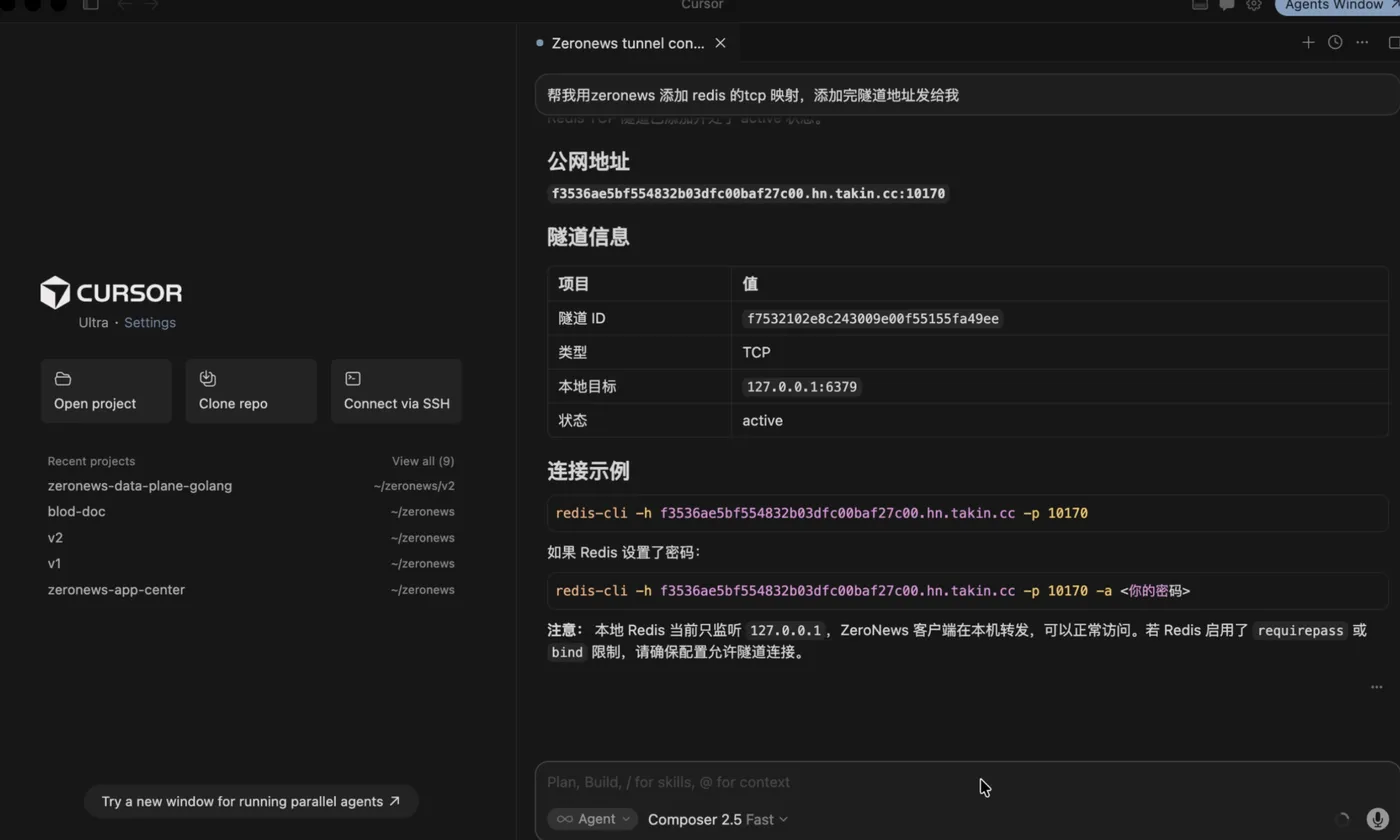
Task: Click the Open project button
Action: [x=106, y=391]
